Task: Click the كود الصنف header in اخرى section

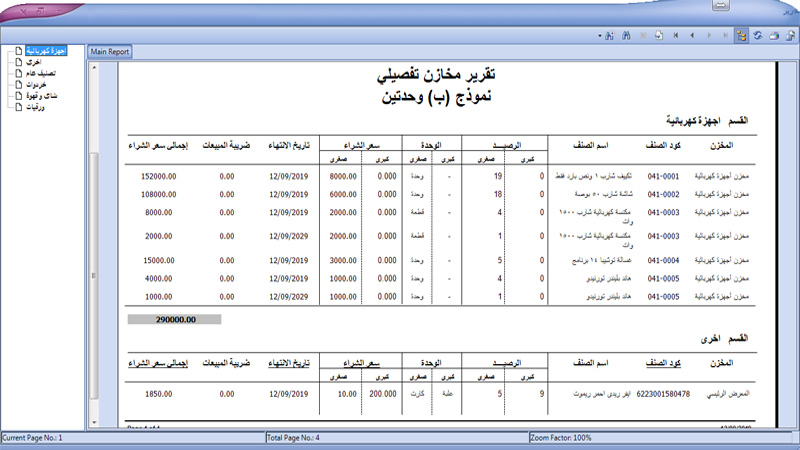Action: point(663,363)
